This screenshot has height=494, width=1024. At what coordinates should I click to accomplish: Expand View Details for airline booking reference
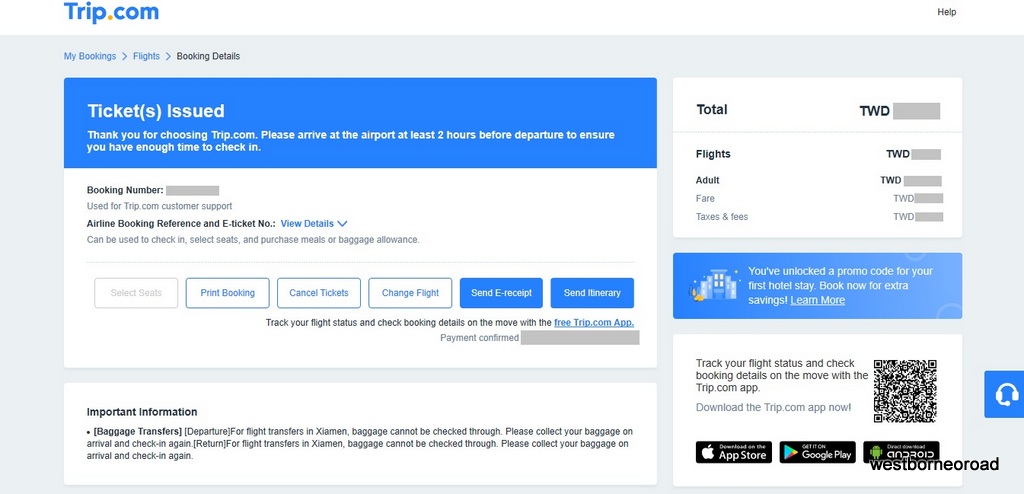[x=307, y=223]
